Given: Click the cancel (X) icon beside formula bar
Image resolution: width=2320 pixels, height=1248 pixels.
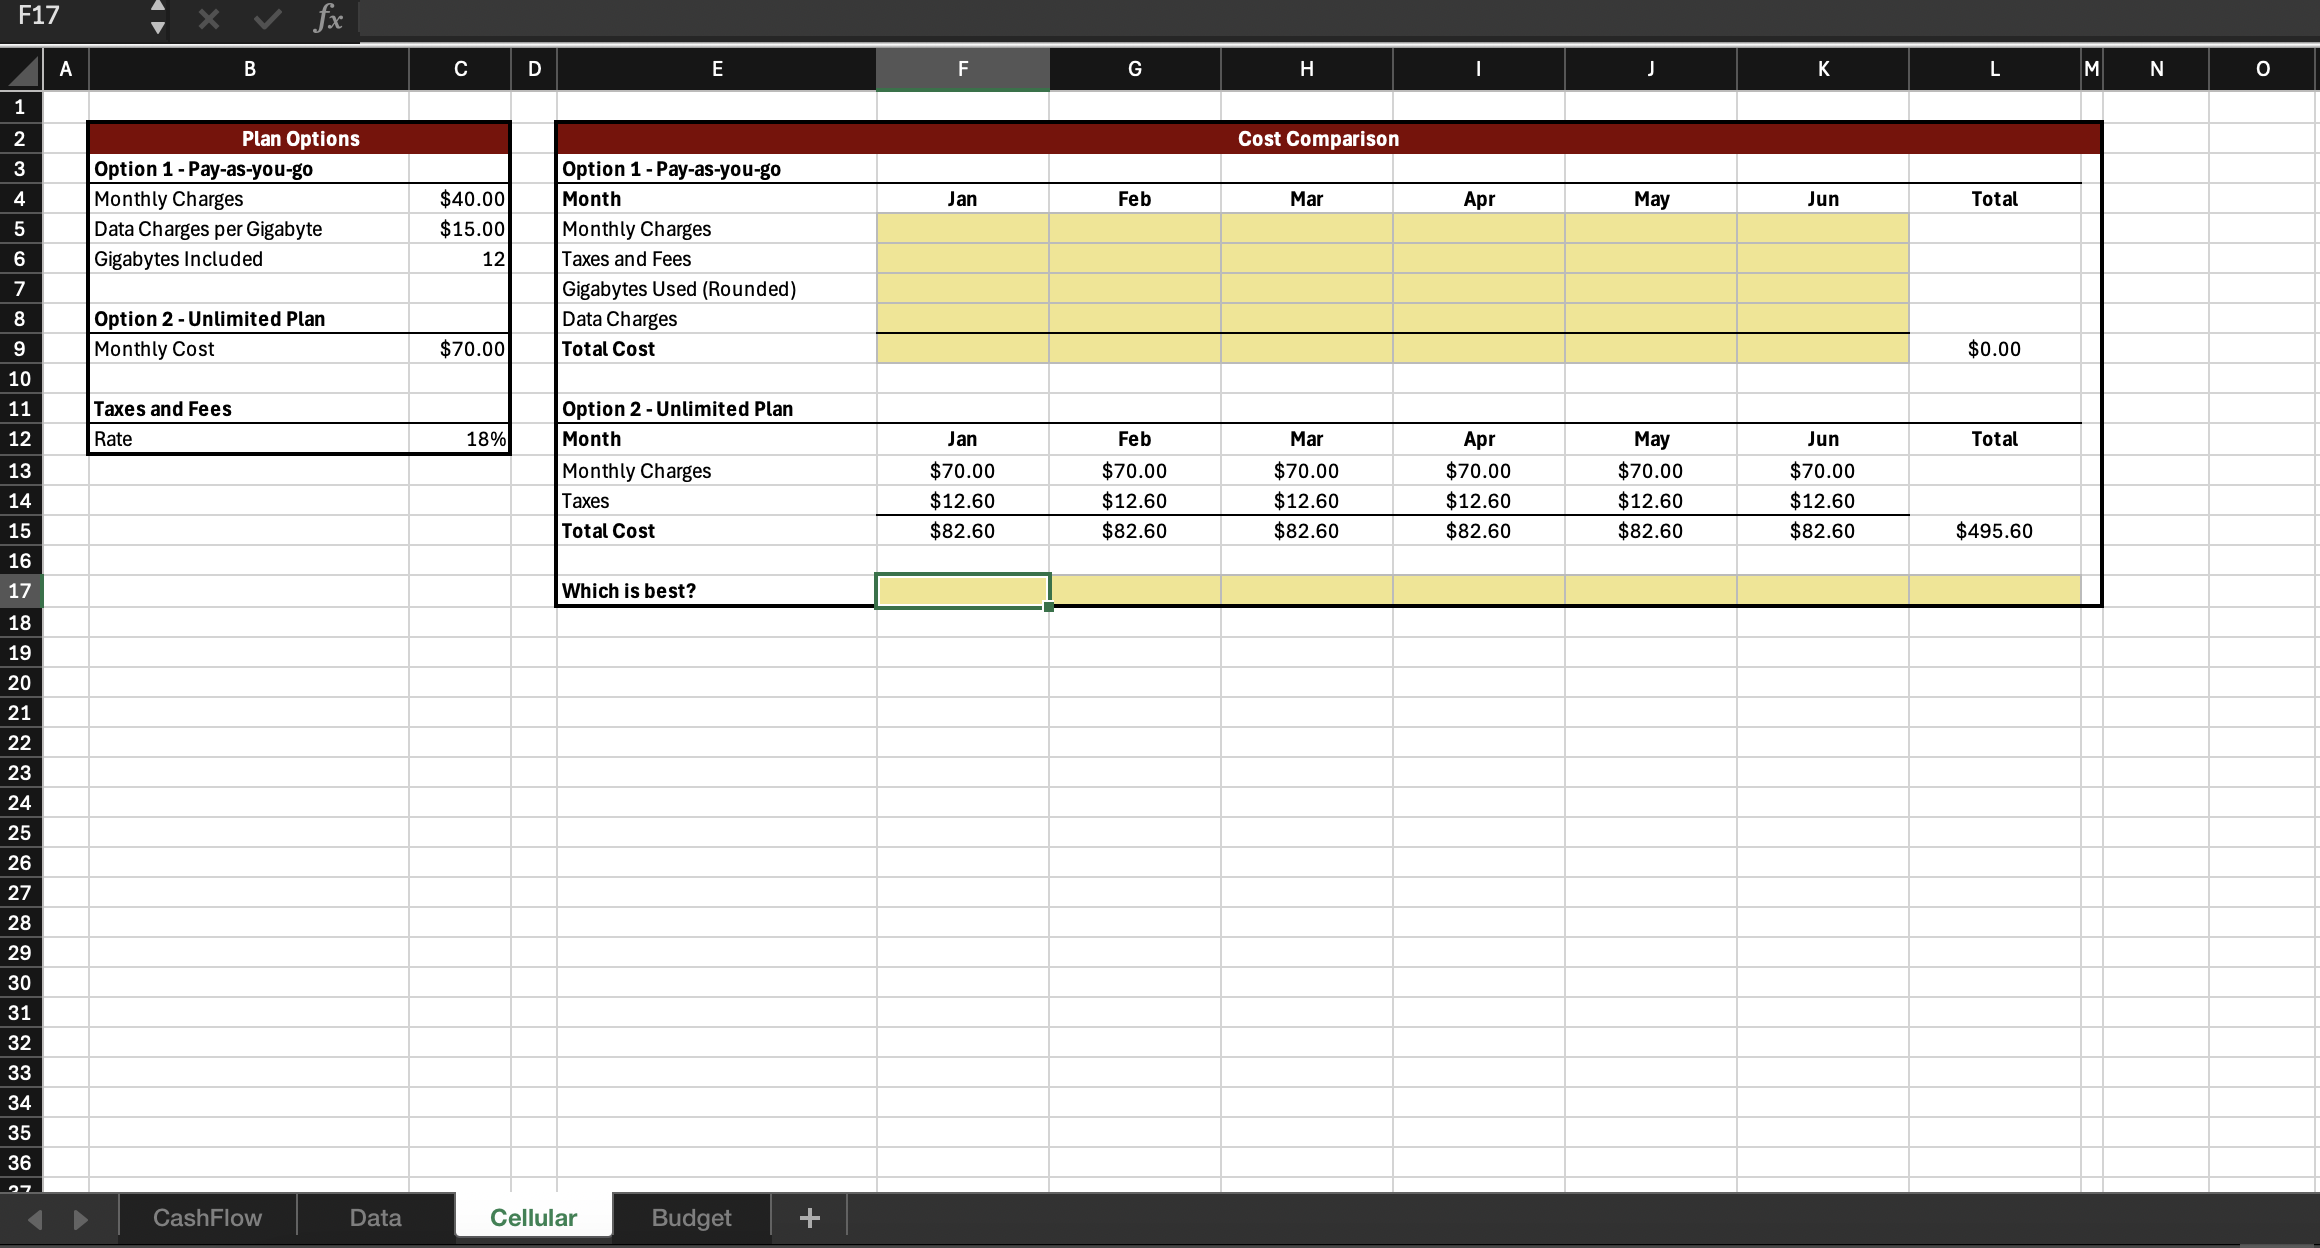Looking at the screenshot, I should (x=208, y=18).
